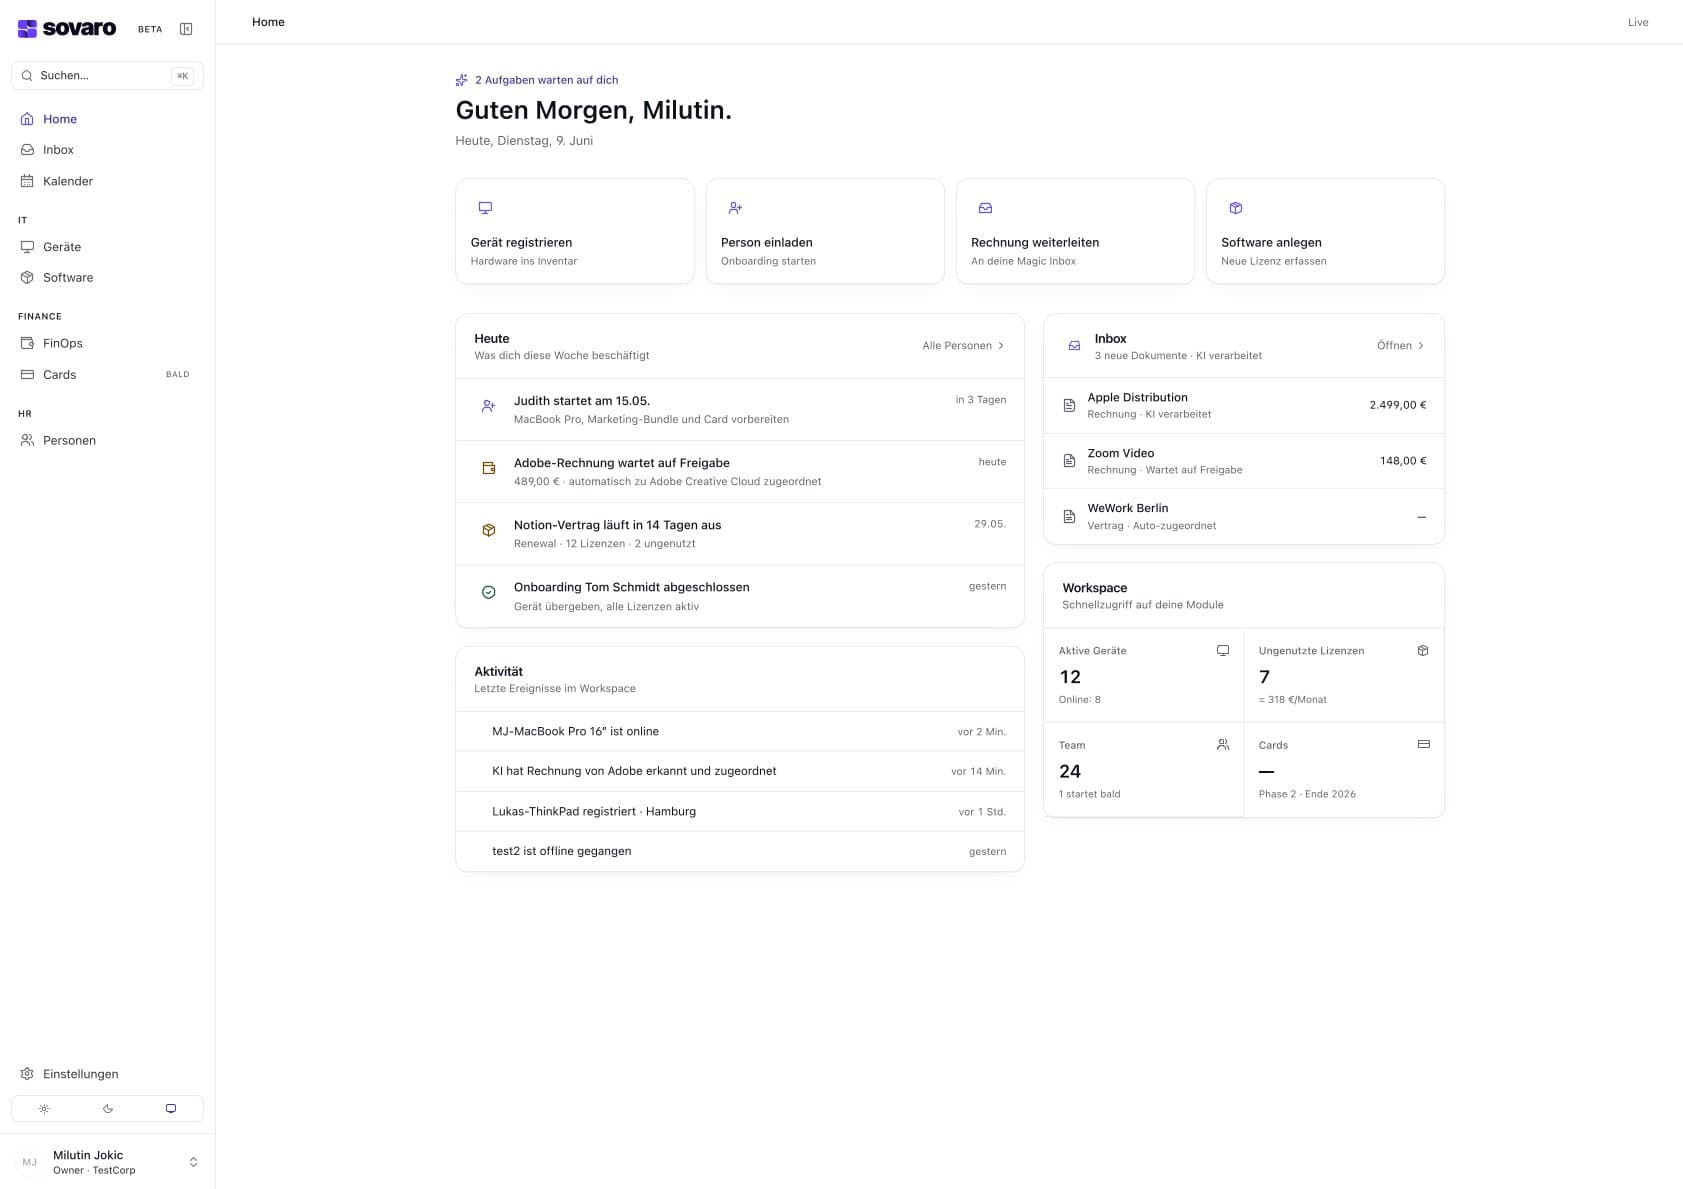Open 'Person einladen' quick action card

coord(825,231)
